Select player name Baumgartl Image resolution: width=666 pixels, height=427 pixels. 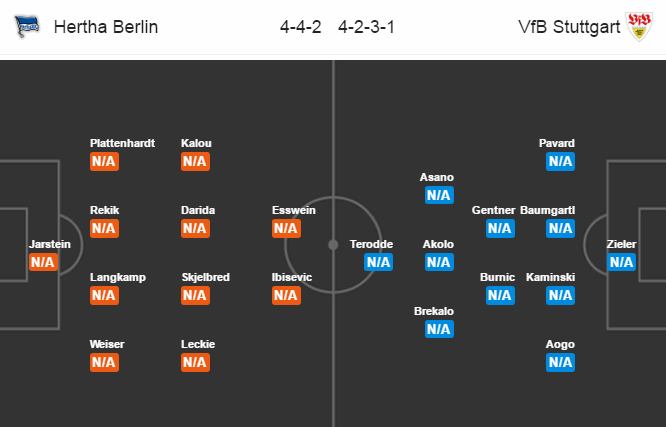pyautogui.click(x=547, y=210)
